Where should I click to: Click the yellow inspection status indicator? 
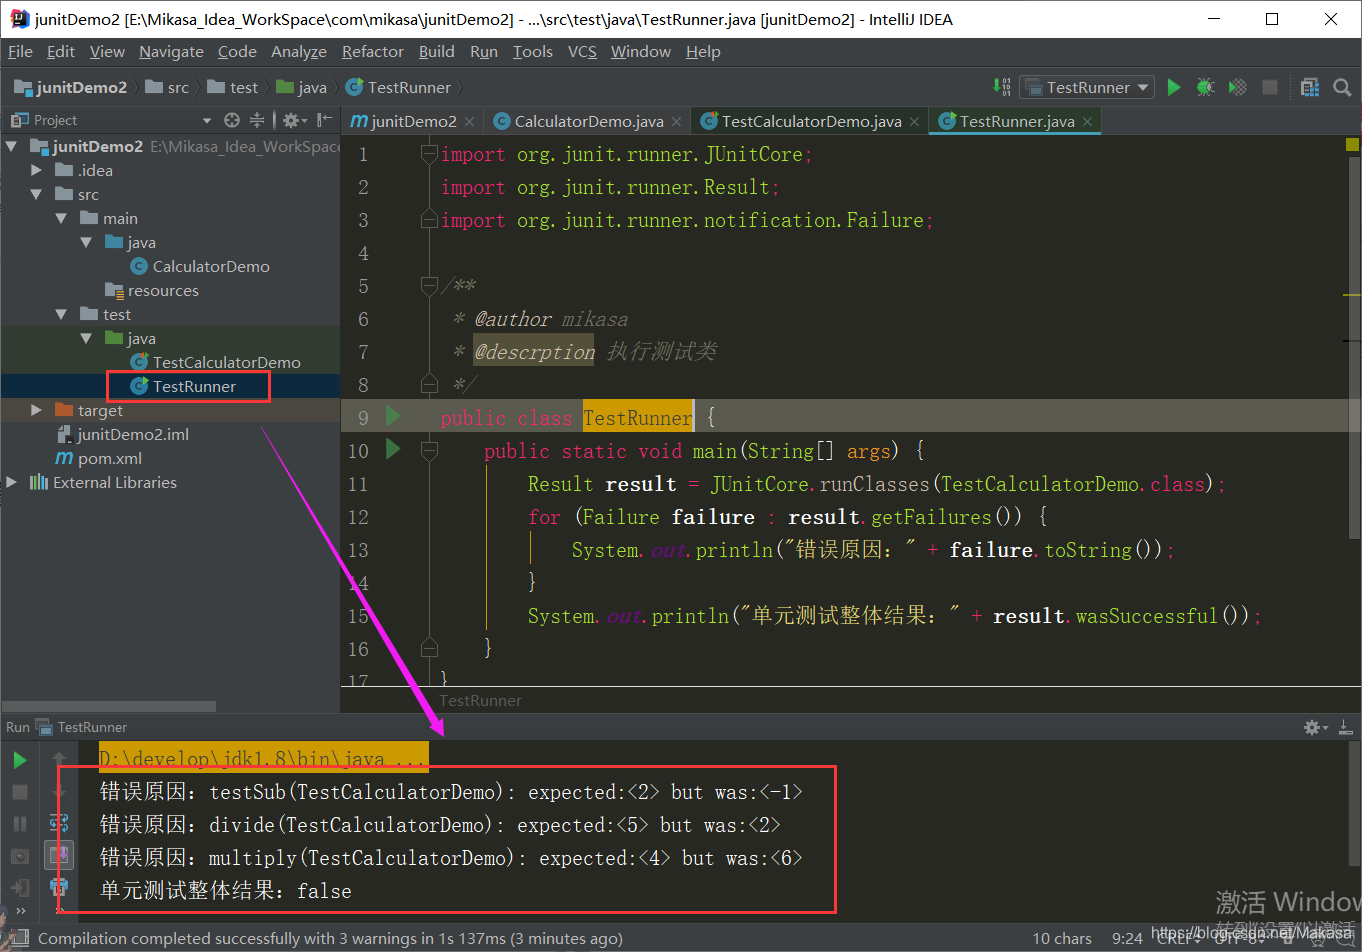[x=1352, y=144]
